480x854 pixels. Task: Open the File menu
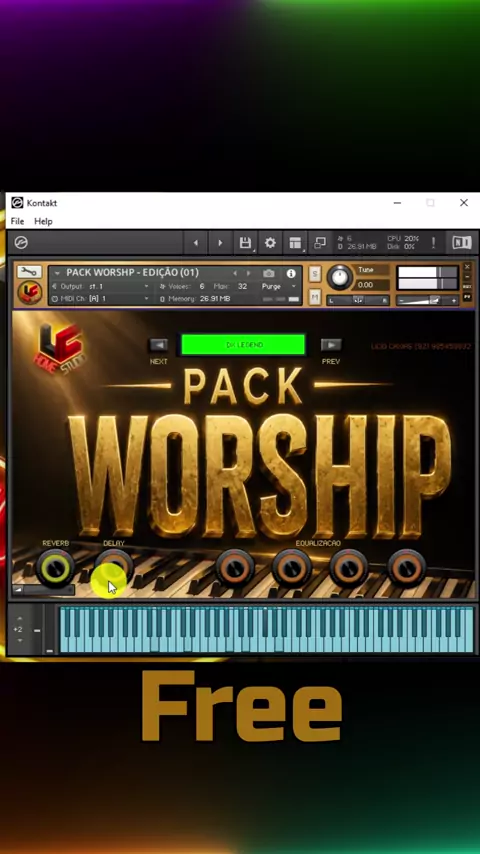pyautogui.click(x=17, y=221)
